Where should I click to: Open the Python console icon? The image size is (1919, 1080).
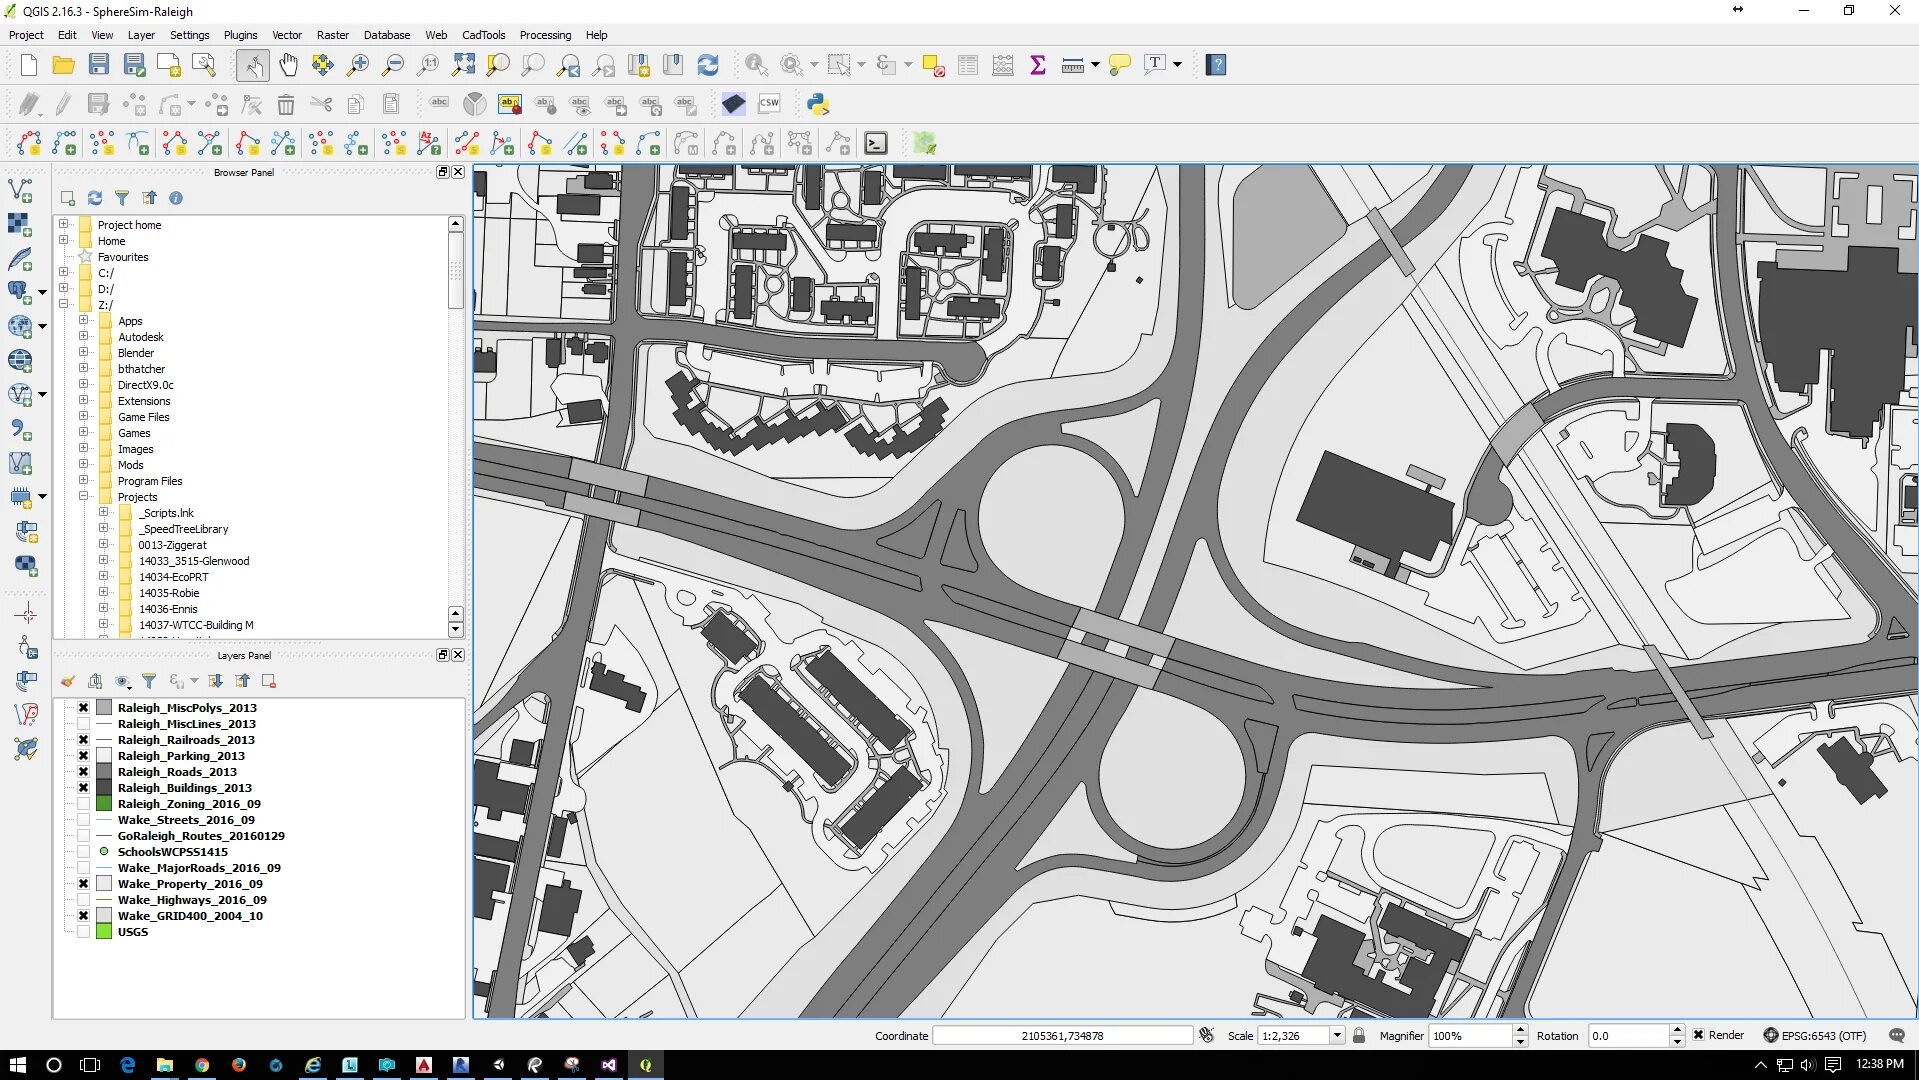[x=818, y=104]
